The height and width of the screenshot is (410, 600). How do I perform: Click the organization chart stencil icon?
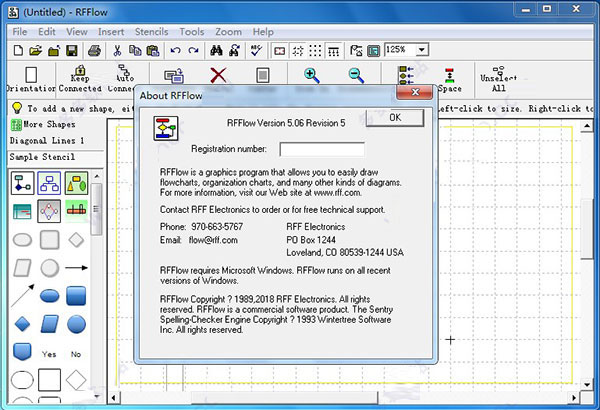[x=49, y=183]
